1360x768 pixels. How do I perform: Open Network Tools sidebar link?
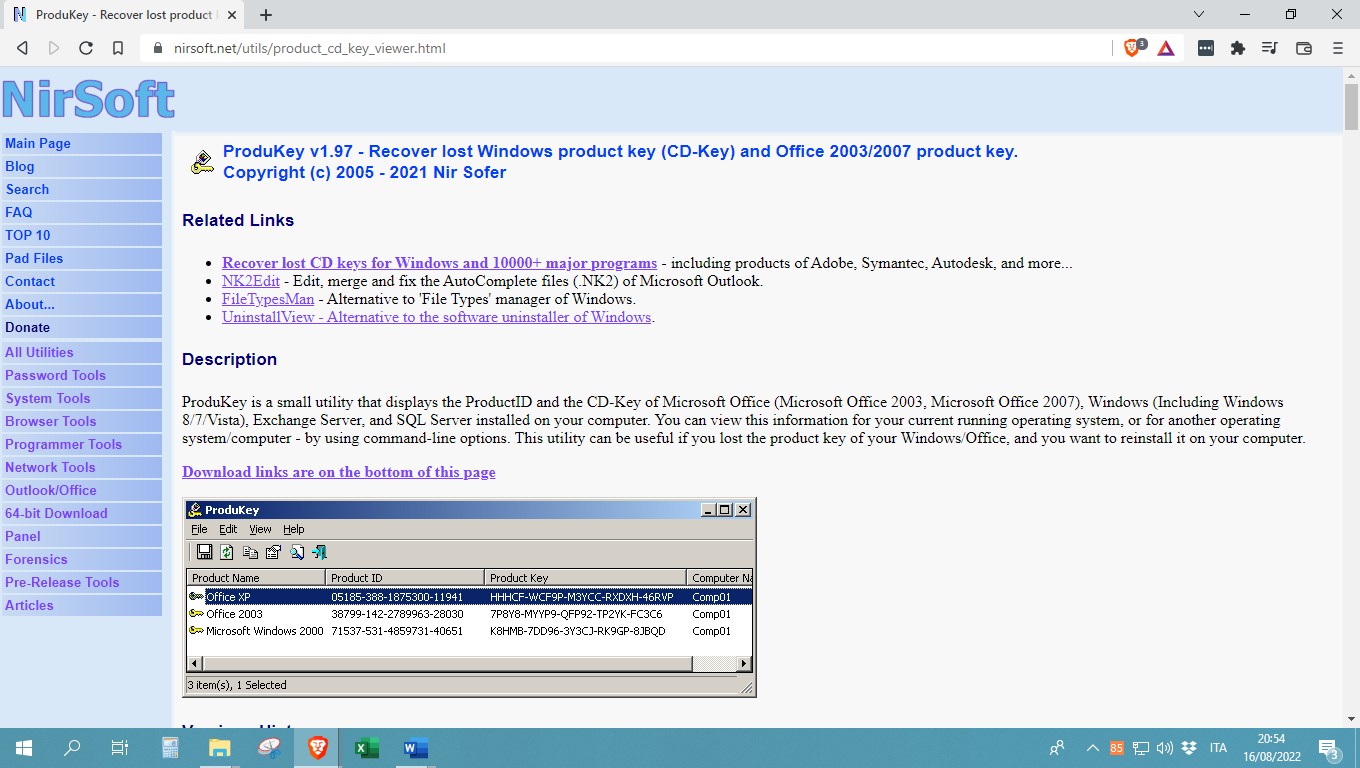point(82,467)
